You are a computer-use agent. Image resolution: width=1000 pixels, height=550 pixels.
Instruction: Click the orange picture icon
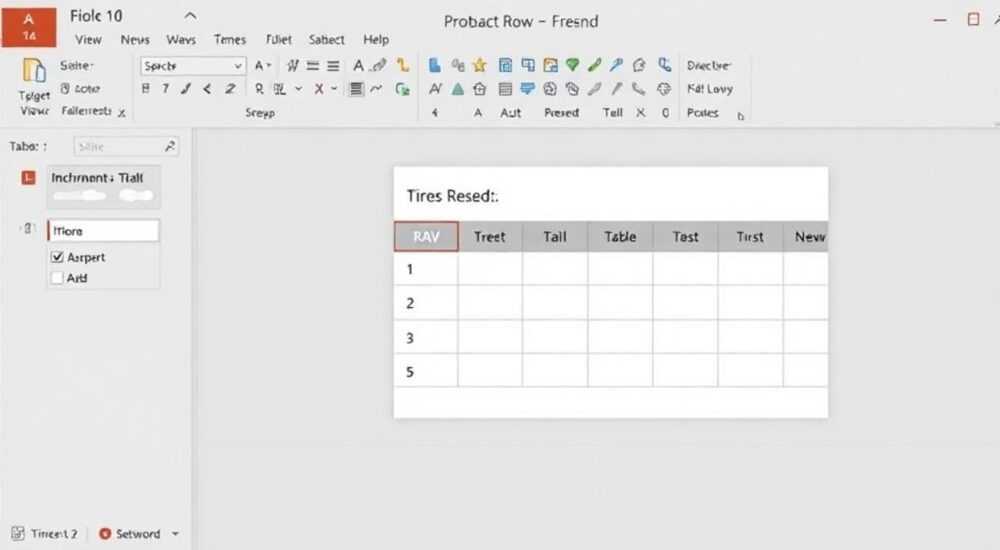550,65
